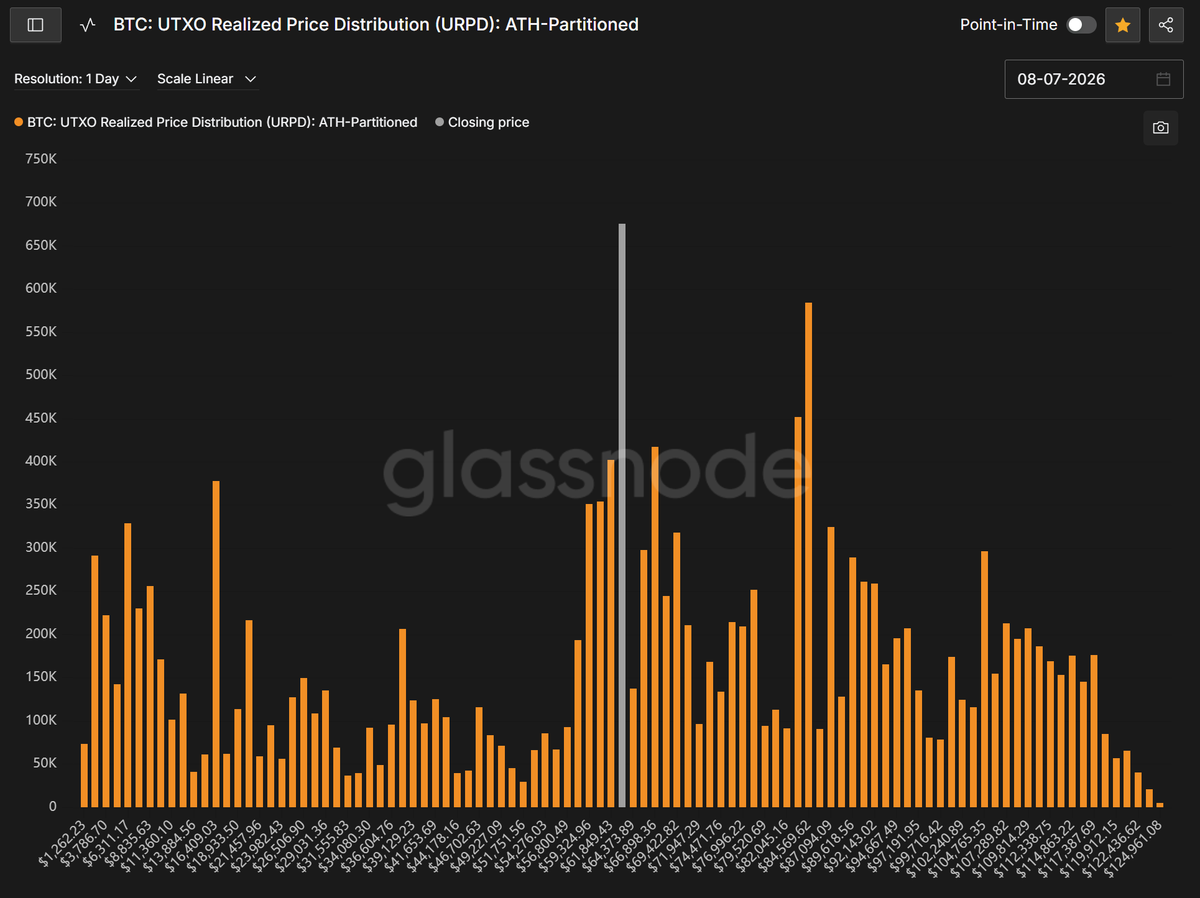The image size is (1200, 898).
Task: Toggle URPD ATH-Partitioned legend series
Action: [x=216, y=122]
